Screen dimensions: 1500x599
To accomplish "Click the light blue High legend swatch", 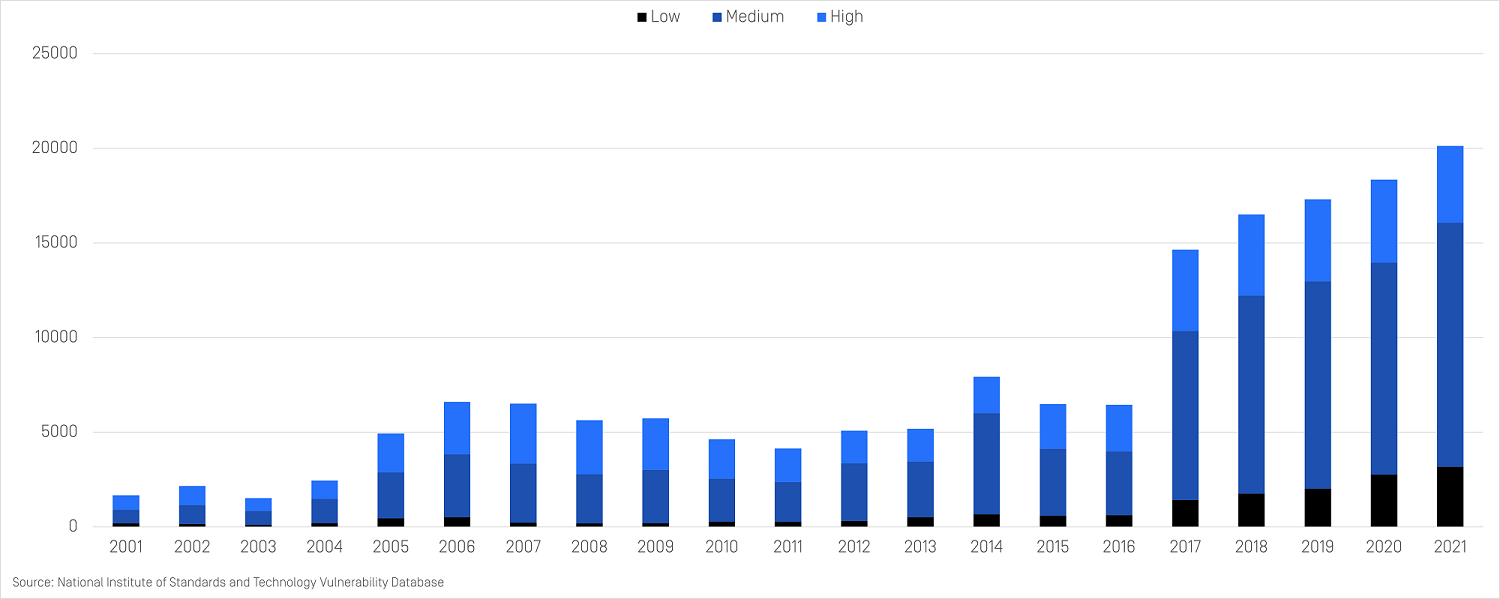I will point(821,17).
